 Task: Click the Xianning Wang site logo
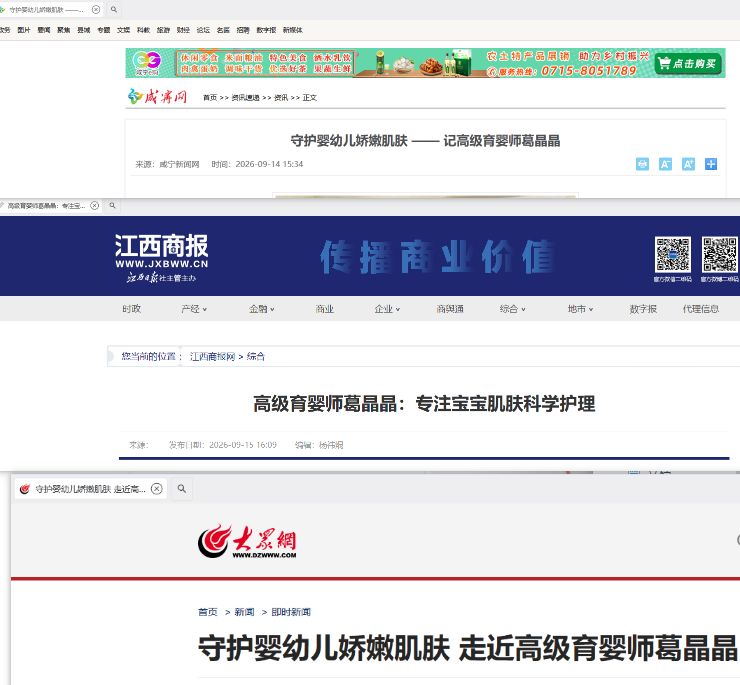coord(157,97)
